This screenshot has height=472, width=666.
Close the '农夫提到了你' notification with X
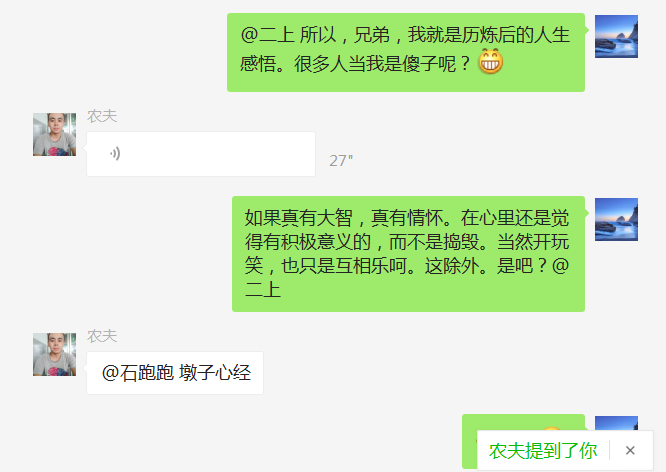pyautogui.click(x=630, y=450)
